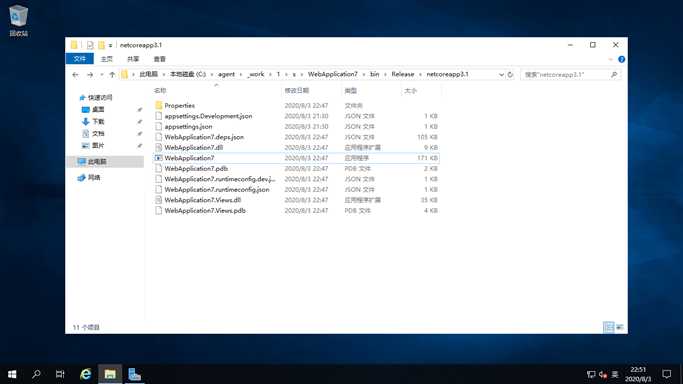This screenshot has width=683, height=384.
Task: Open taskbar search
Action: (36, 374)
